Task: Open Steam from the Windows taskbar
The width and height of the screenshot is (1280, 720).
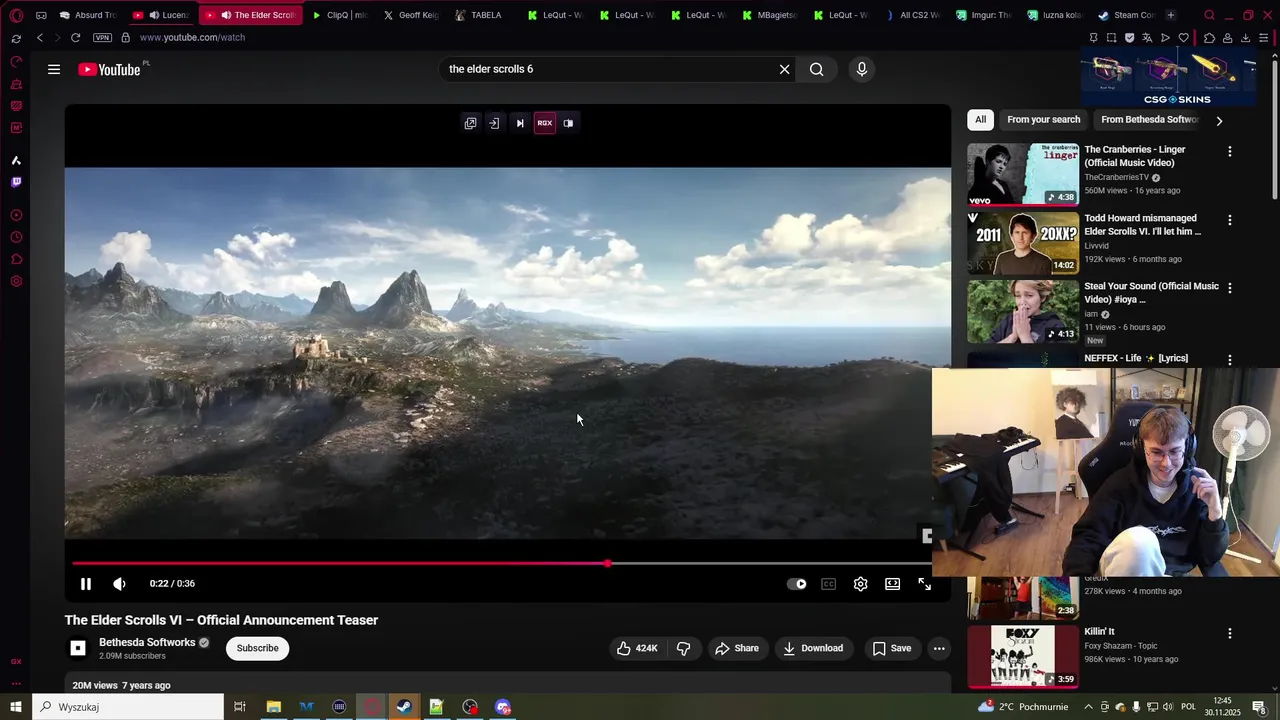Action: pos(404,707)
